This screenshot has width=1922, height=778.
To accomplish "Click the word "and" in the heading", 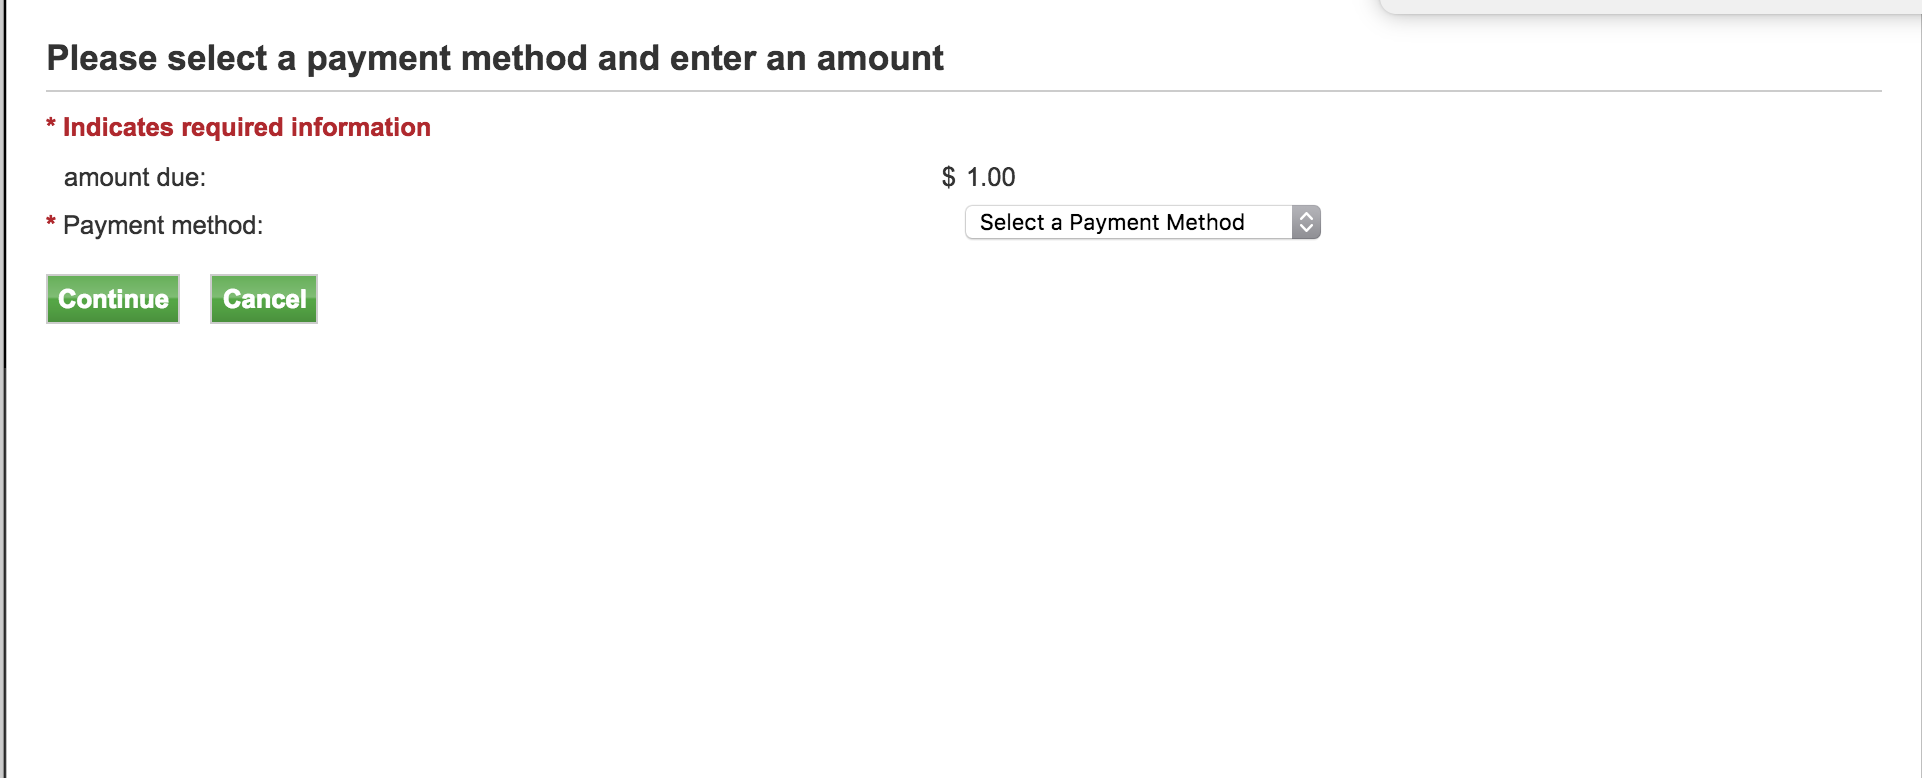I will coord(629,58).
